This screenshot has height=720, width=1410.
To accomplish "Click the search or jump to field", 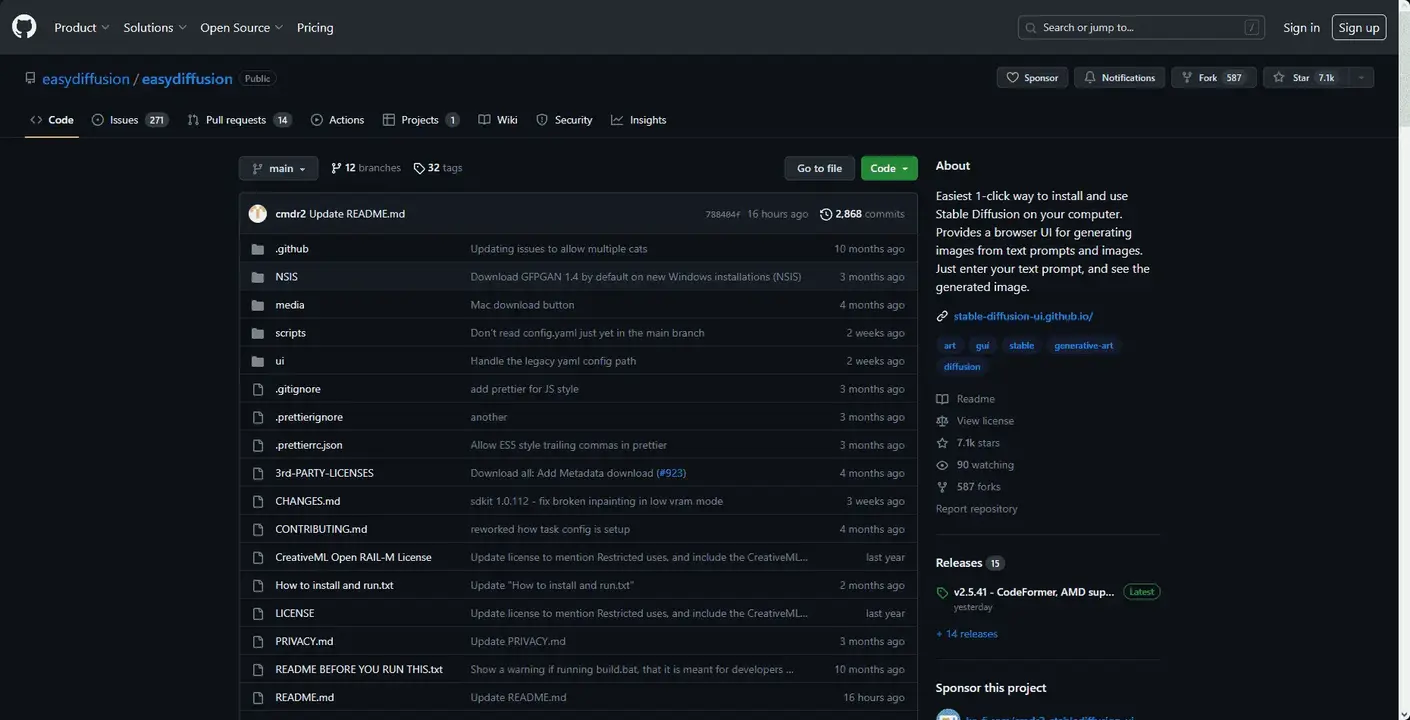I will [1141, 27].
